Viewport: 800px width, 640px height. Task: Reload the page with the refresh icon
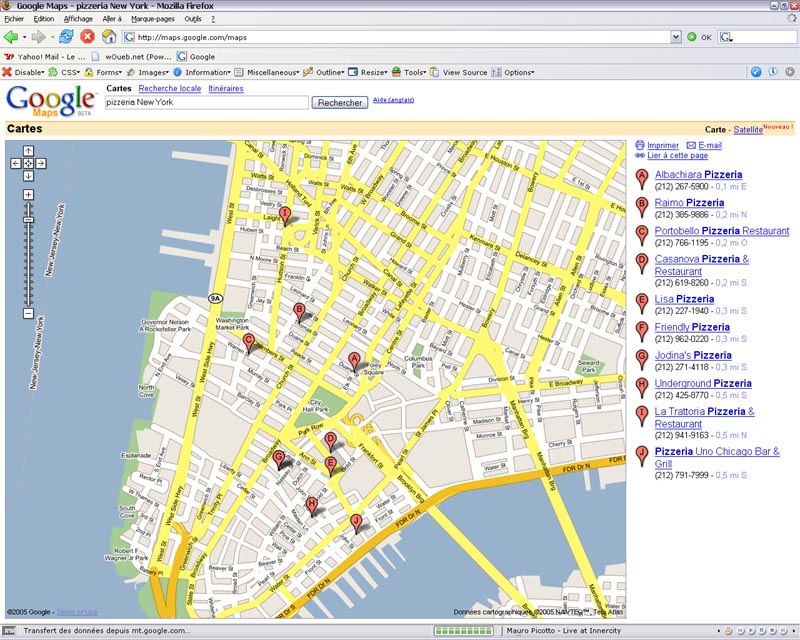[66, 37]
